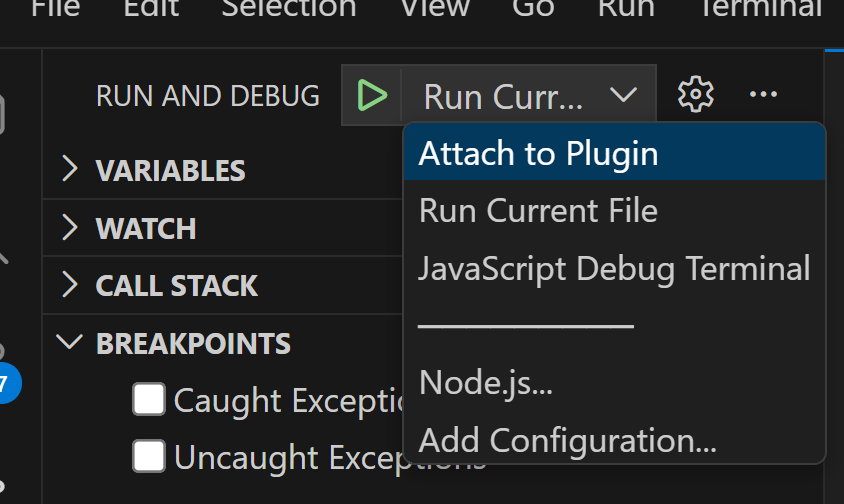844x504 pixels.
Task: Pick JavaScript Debug Terminal option
Action: click(x=614, y=269)
